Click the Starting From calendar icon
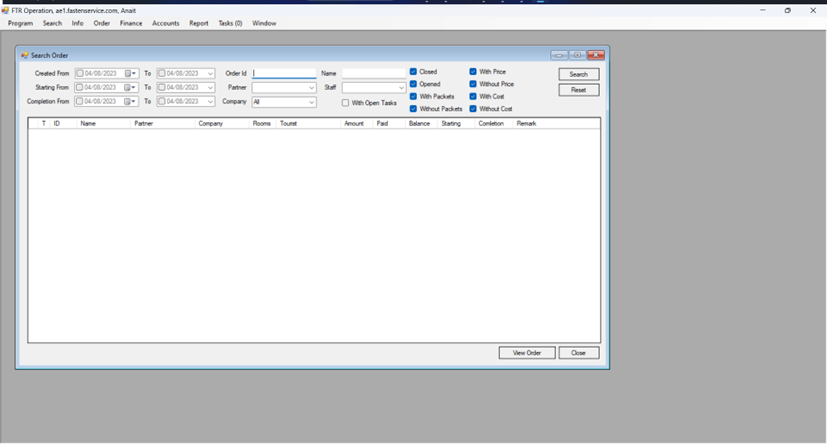The width and height of the screenshot is (827, 444). click(x=129, y=88)
